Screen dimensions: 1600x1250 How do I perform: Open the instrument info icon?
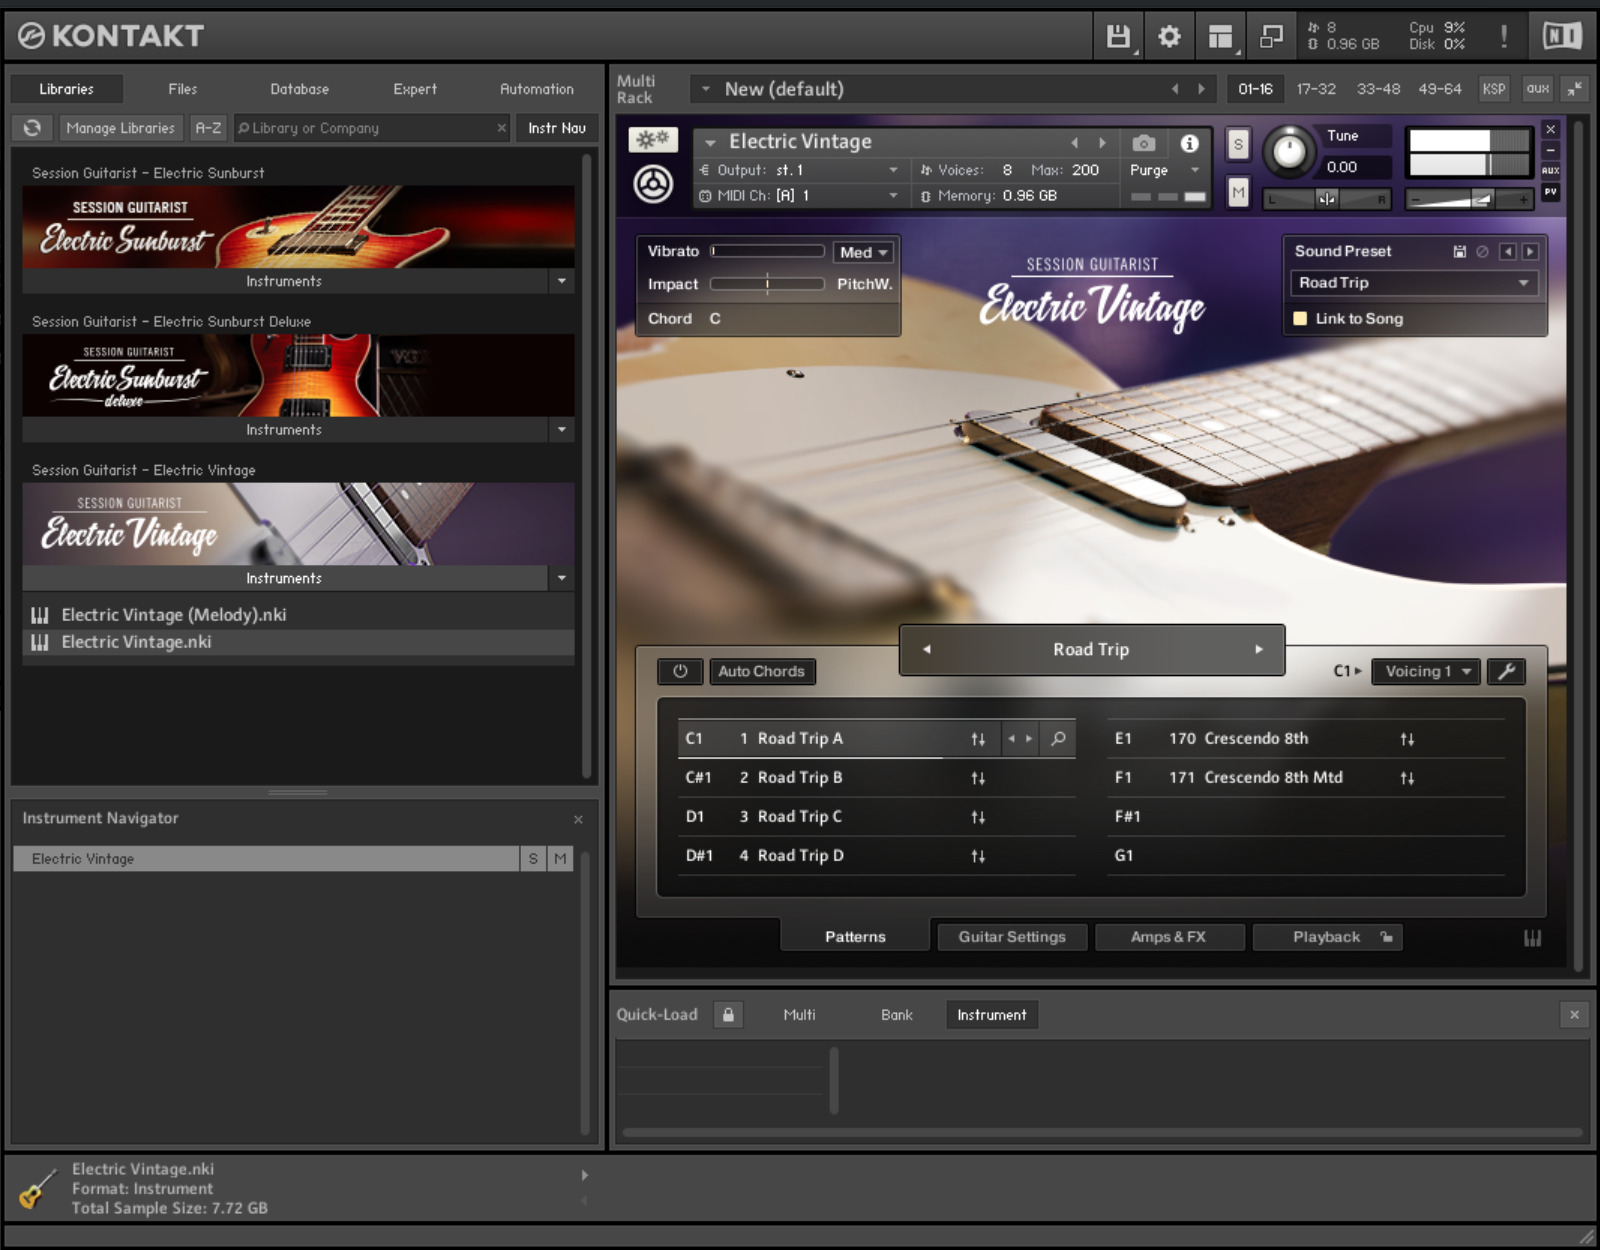point(1189,143)
